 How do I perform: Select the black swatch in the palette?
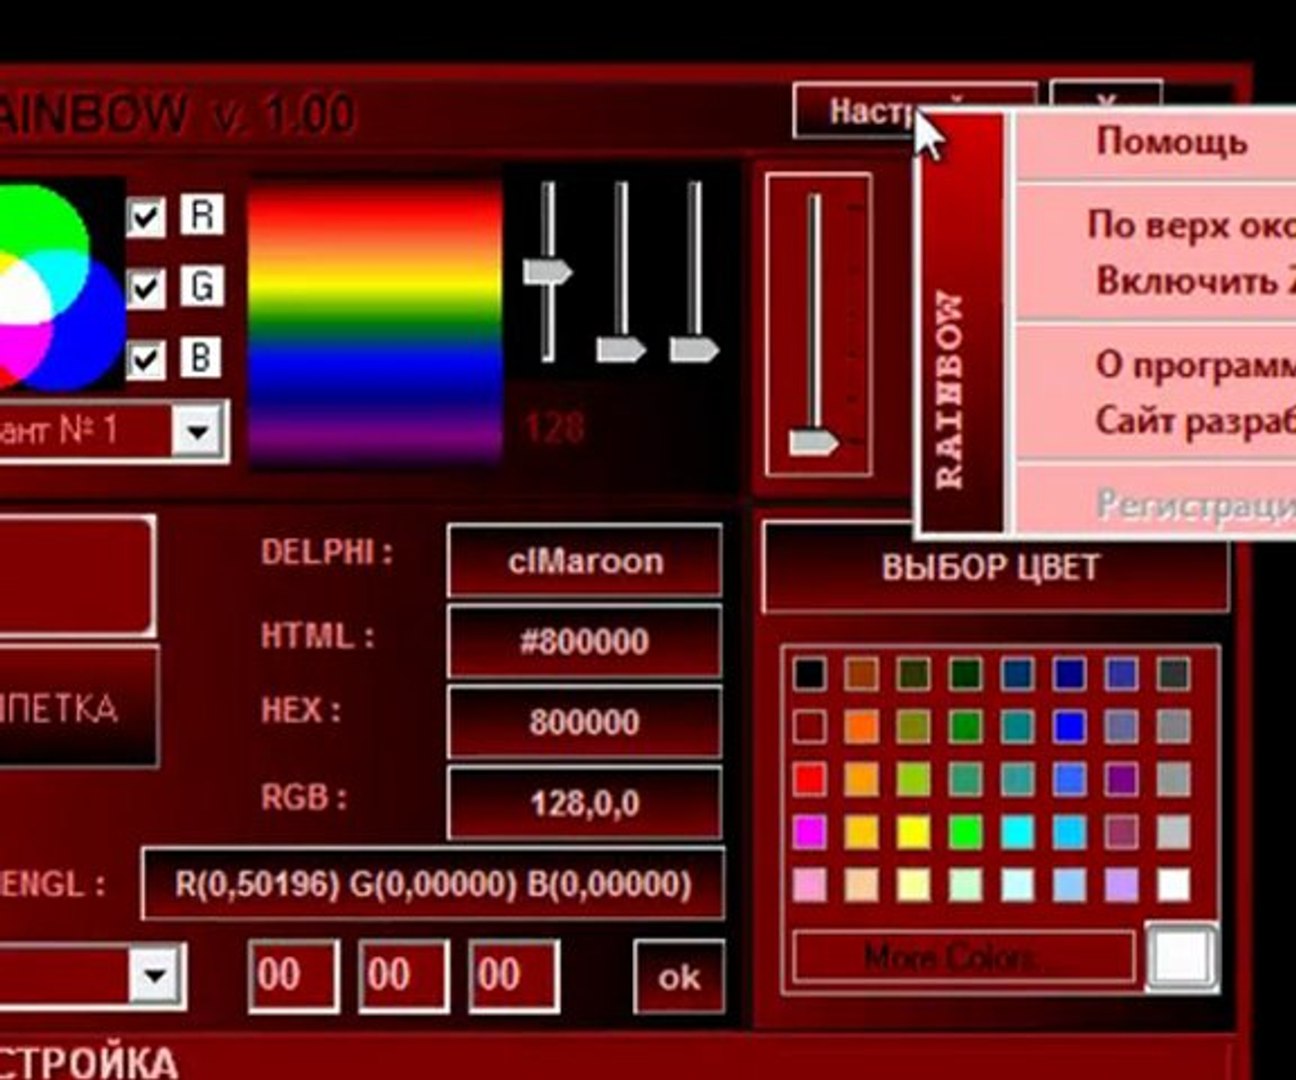810,674
